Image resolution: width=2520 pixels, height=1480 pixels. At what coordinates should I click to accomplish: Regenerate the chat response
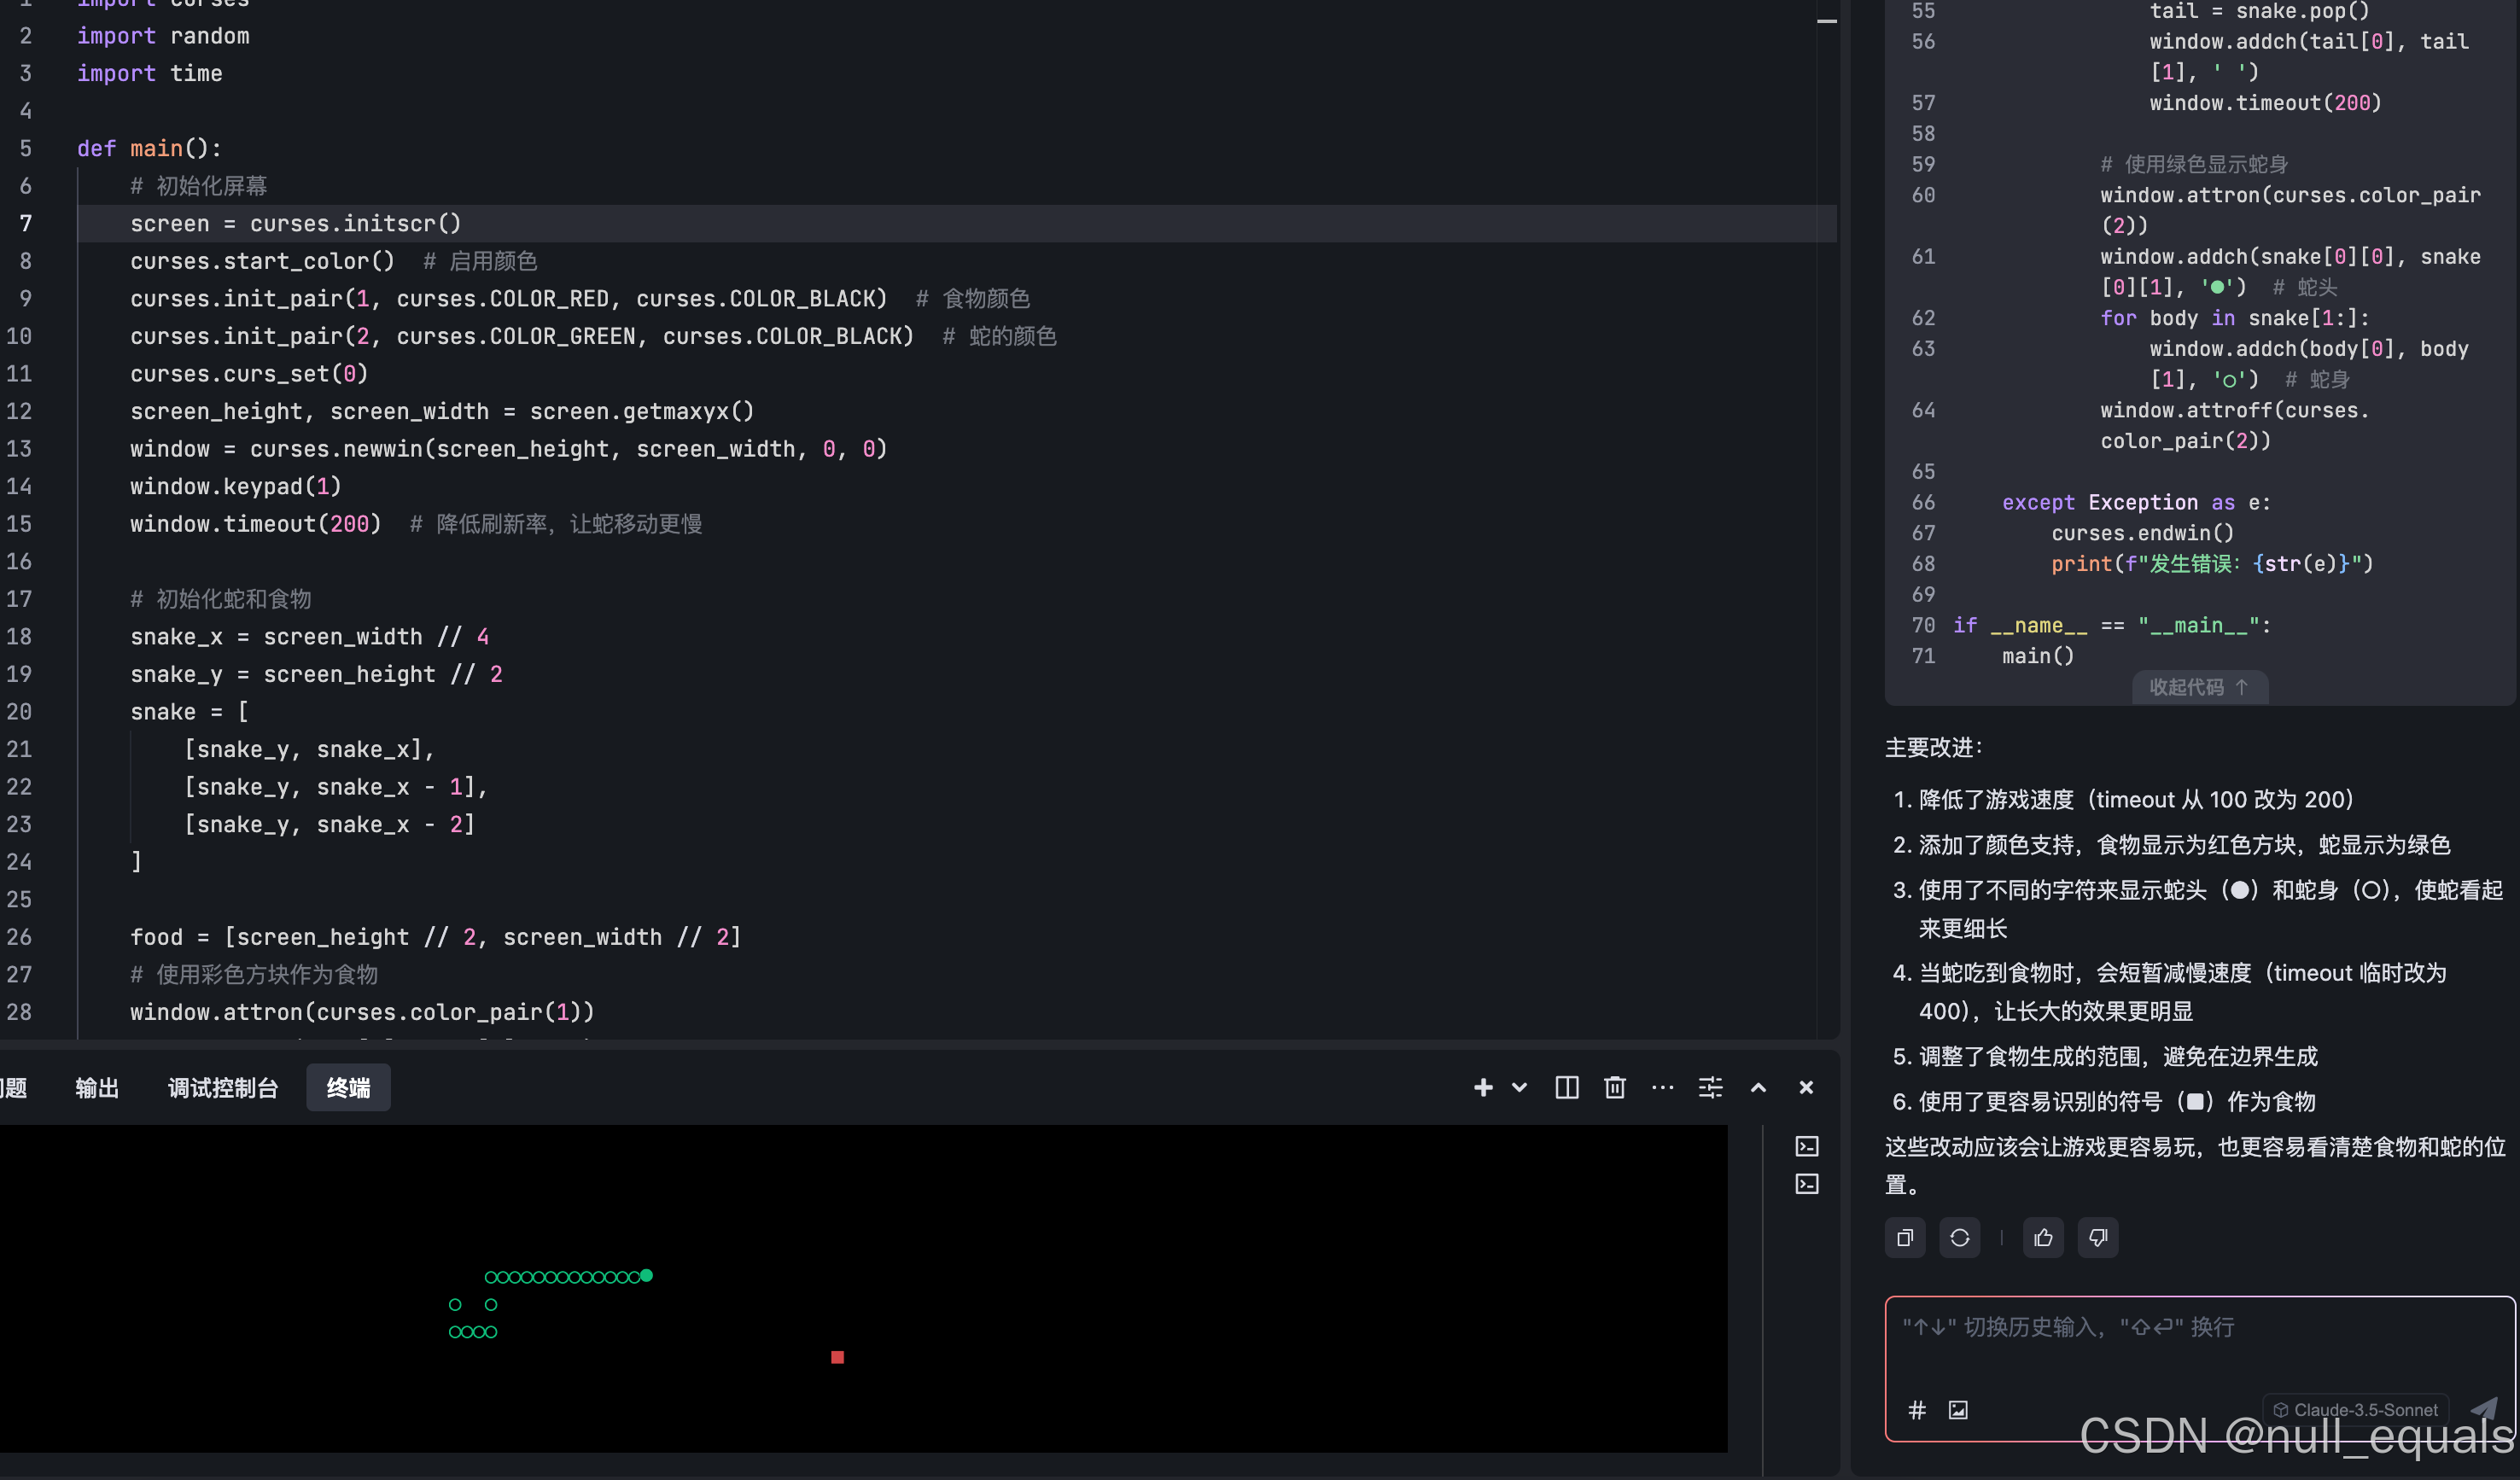1960,1238
